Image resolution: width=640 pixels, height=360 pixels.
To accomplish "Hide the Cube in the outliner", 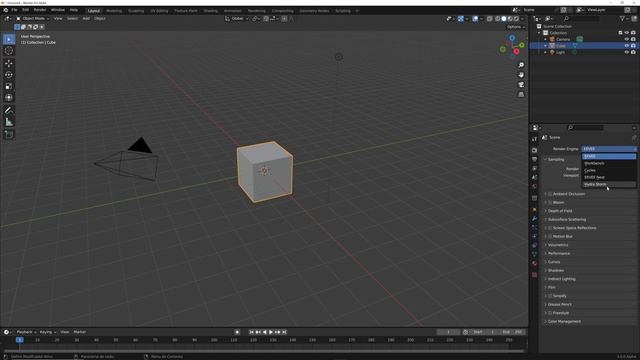I will click(627, 46).
